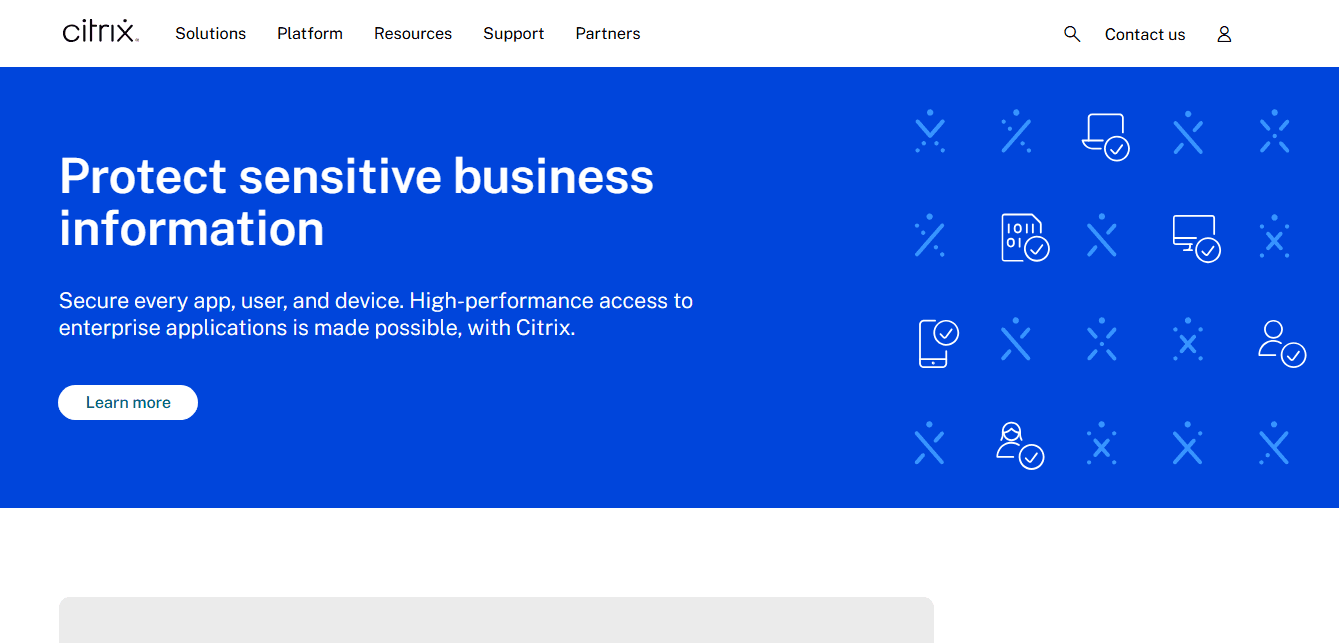Open the search magnifier icon
The height and width of the screenshot is (643, 1339).
tap(1072, 34)
